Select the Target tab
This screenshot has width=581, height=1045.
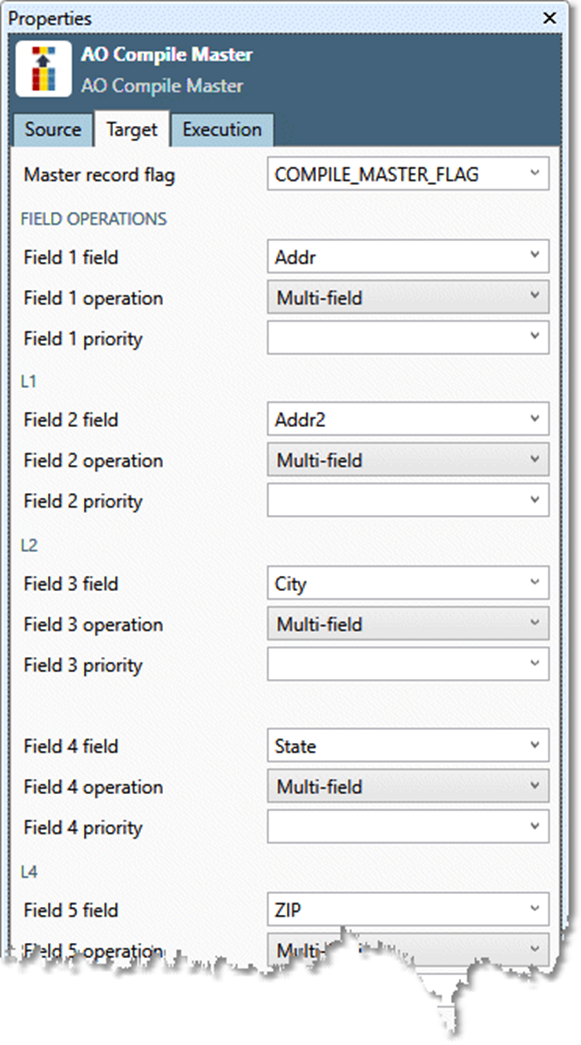[132, 129]
